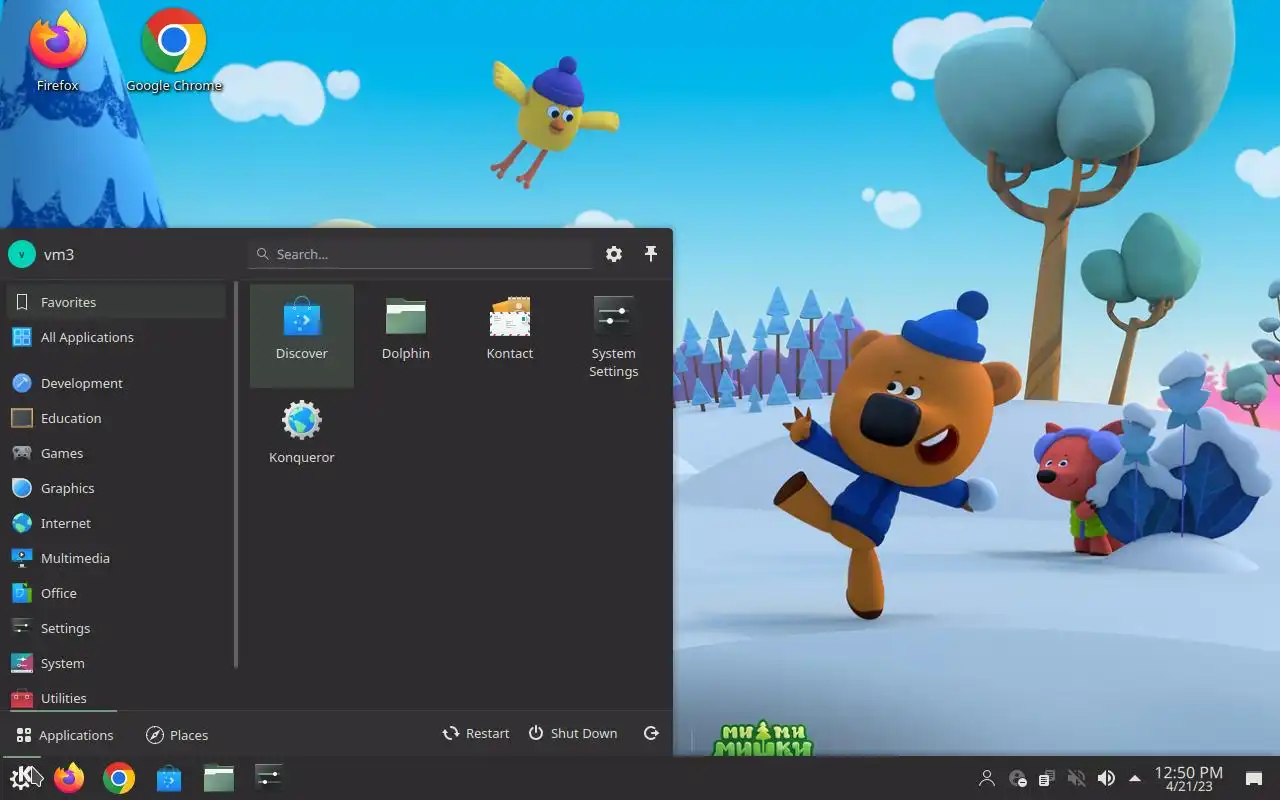Click the show desktop tray button
This screenshot has height=800, width=1280.
[x=1253, y=779]
